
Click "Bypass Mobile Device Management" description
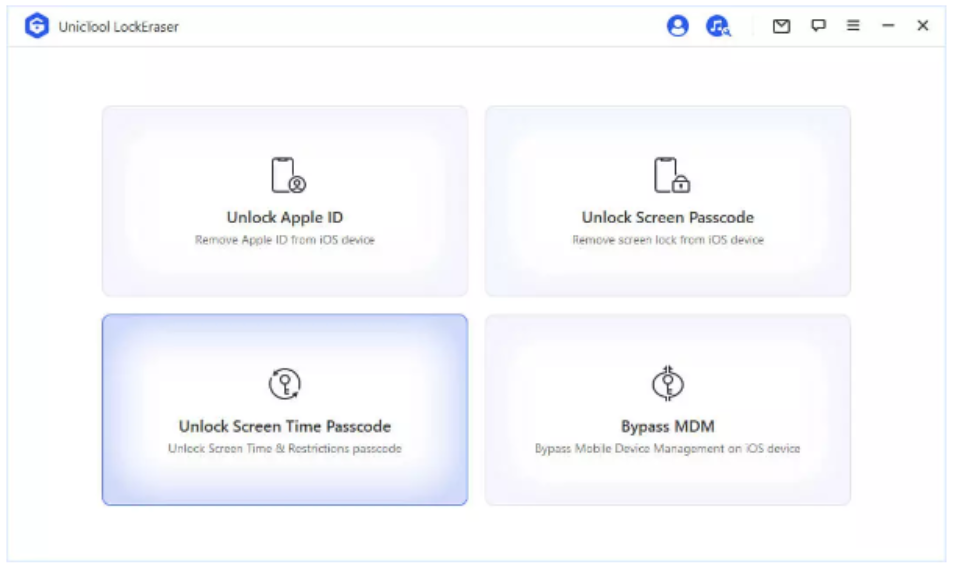coord(667,449)
